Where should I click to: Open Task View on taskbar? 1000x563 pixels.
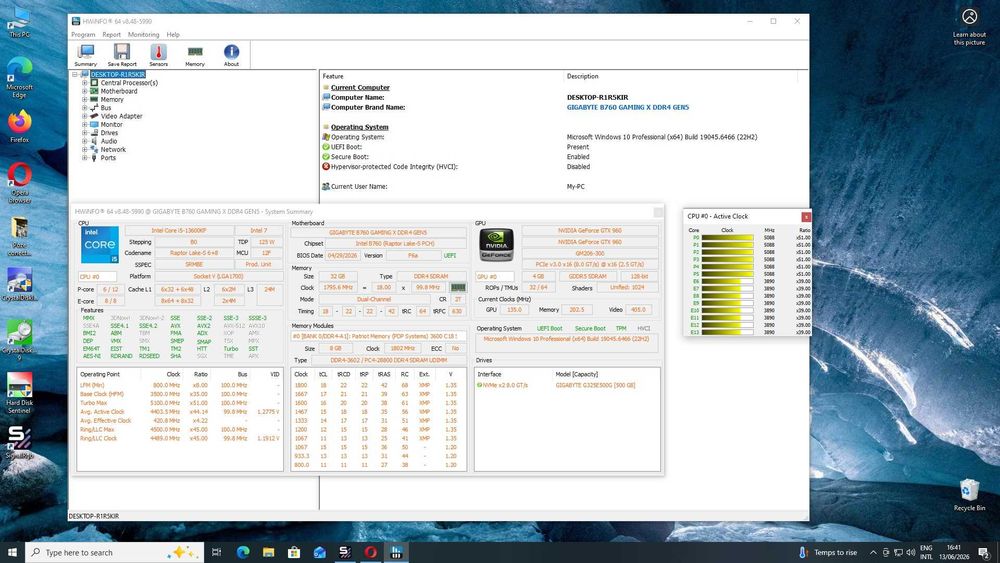click(216, 552)
